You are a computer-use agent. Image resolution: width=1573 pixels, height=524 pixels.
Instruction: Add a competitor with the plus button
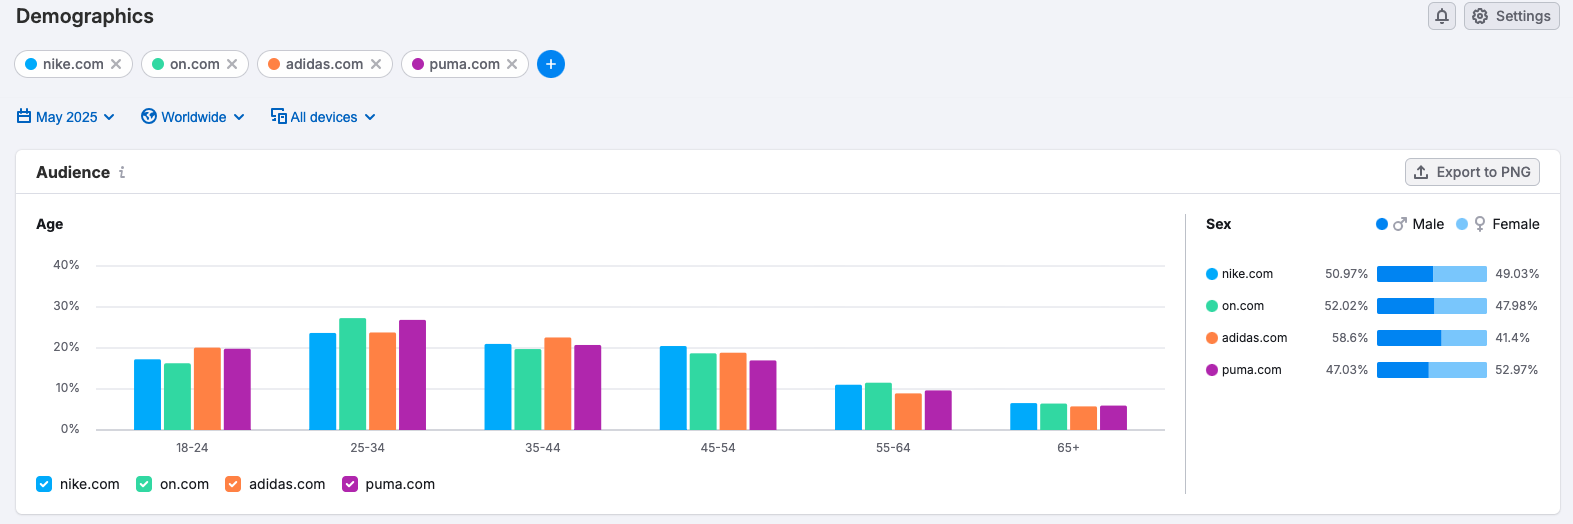(x=551, y=64)
